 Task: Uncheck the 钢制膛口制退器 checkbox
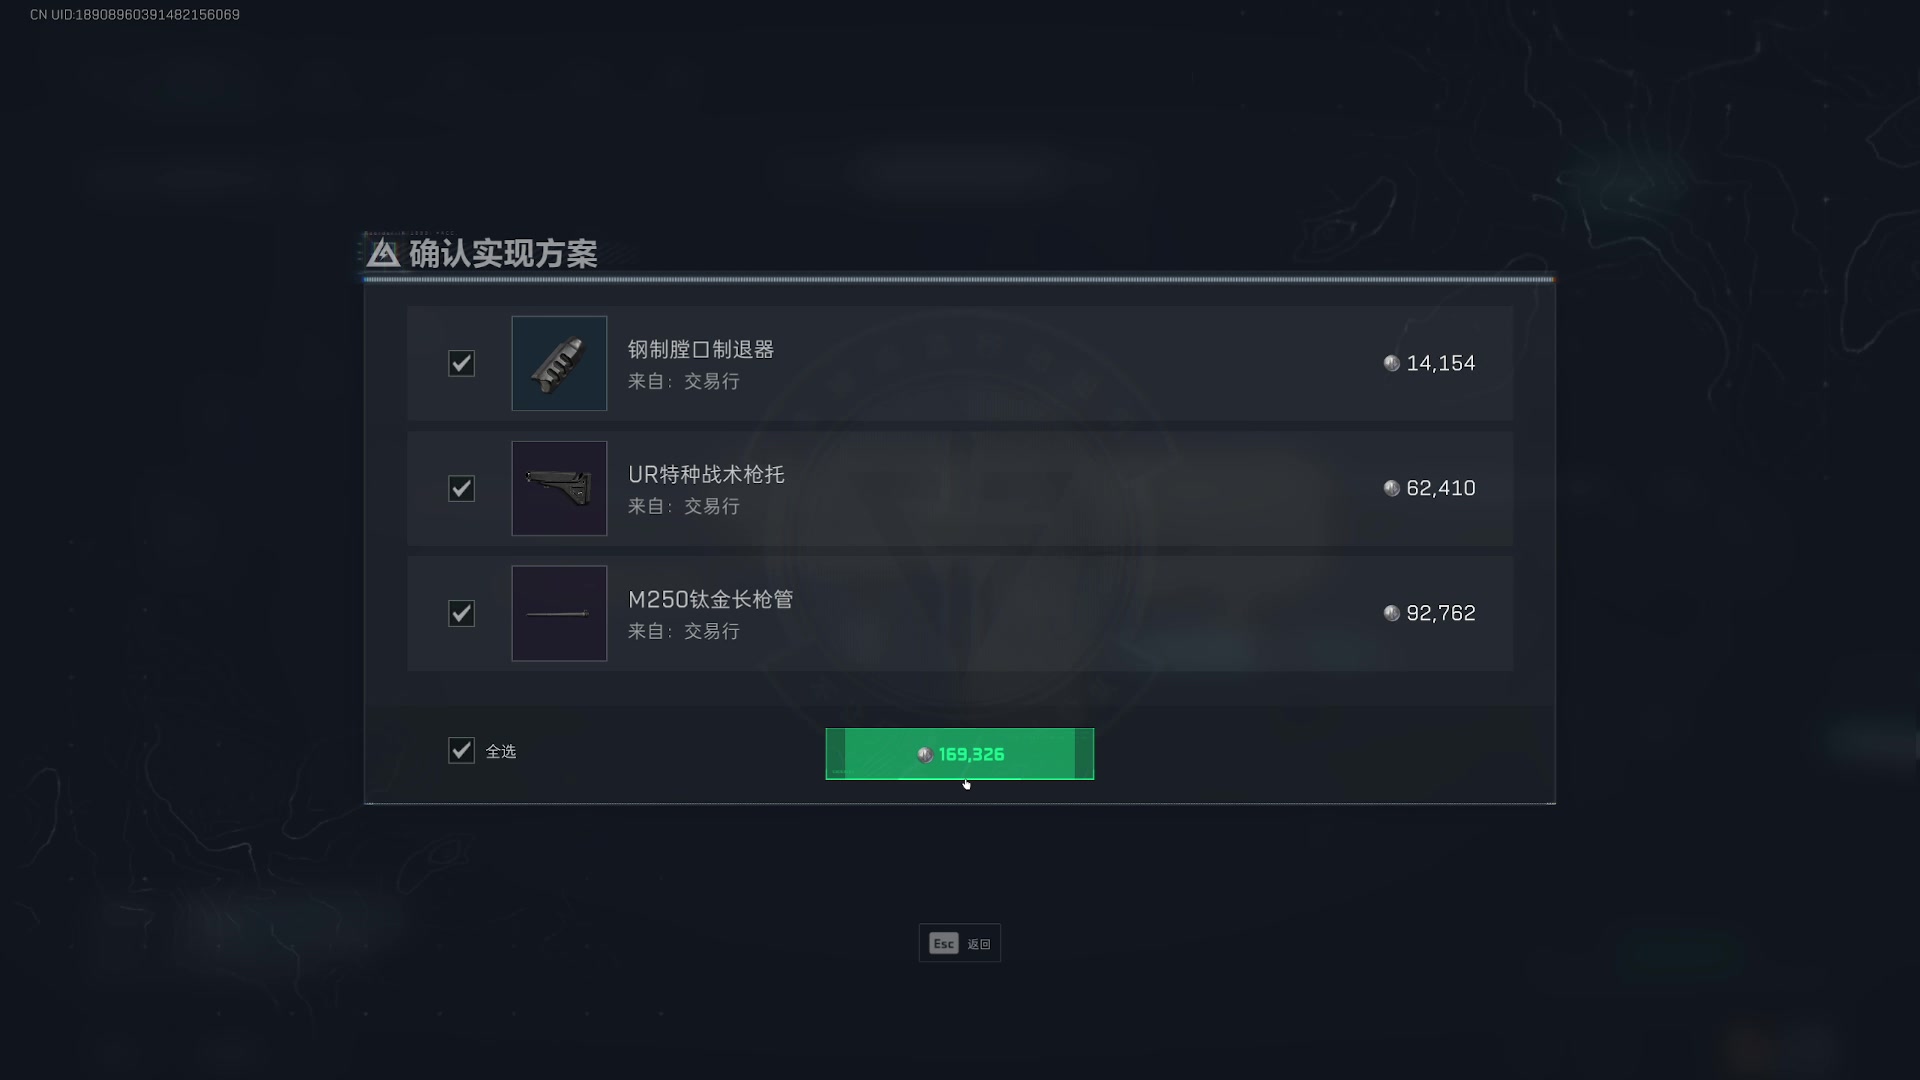click(461, 363)
